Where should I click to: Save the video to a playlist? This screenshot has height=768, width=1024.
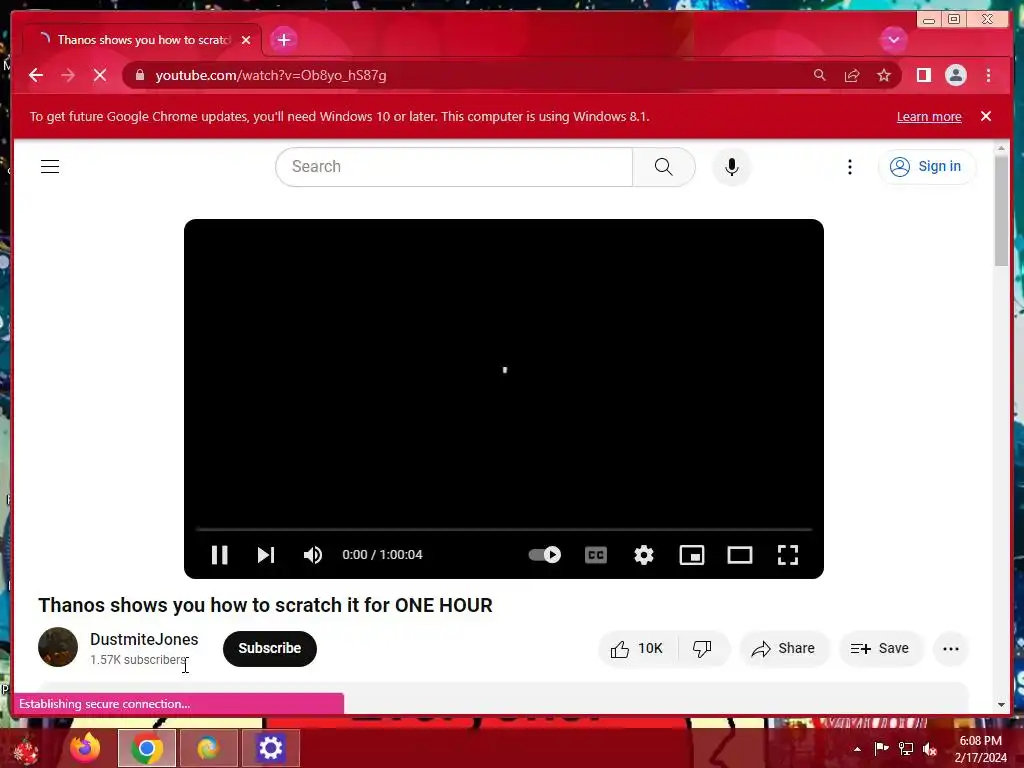pyautogui.click(x=880, y=648)
